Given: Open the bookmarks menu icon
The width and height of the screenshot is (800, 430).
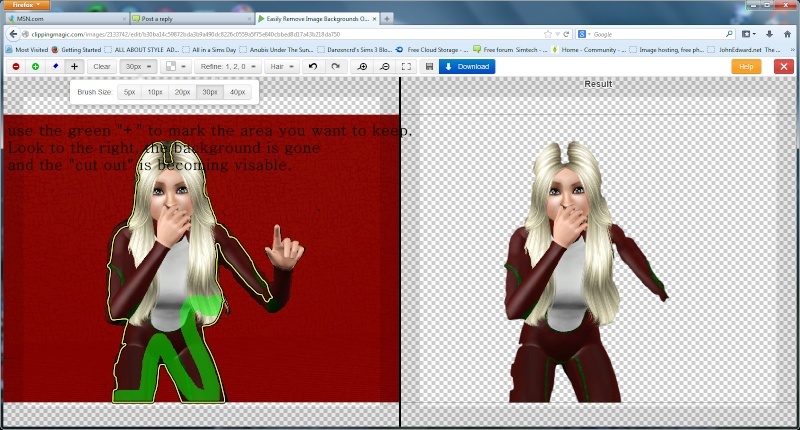Looking at the screenshot, I should click(x=748, y=34).
